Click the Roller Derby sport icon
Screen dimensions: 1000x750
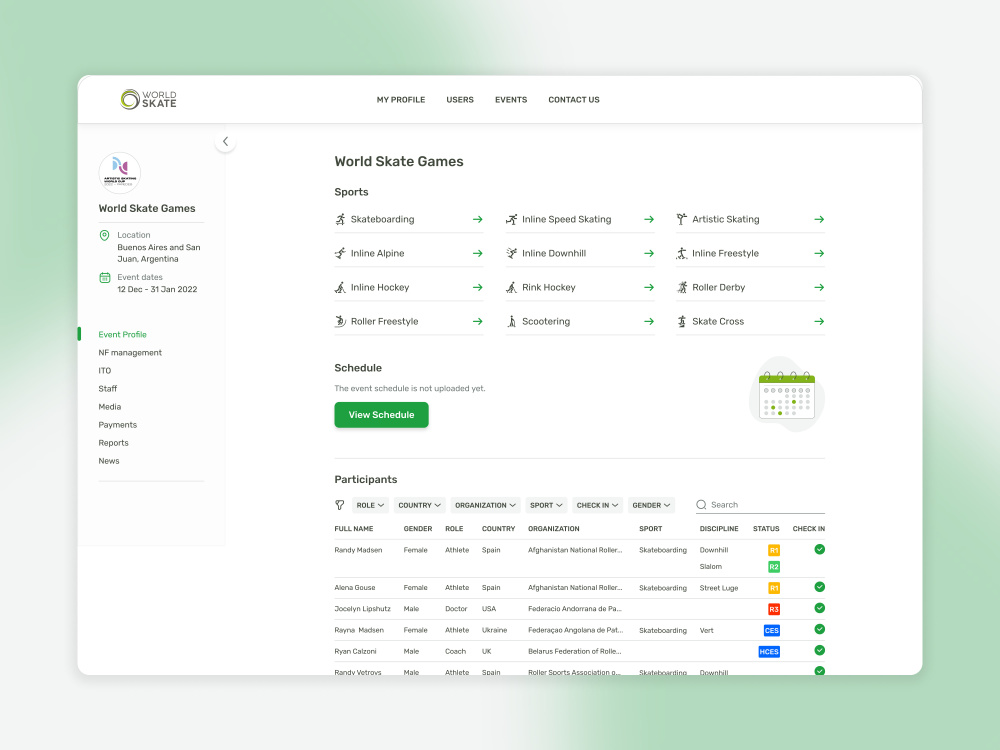682,288
